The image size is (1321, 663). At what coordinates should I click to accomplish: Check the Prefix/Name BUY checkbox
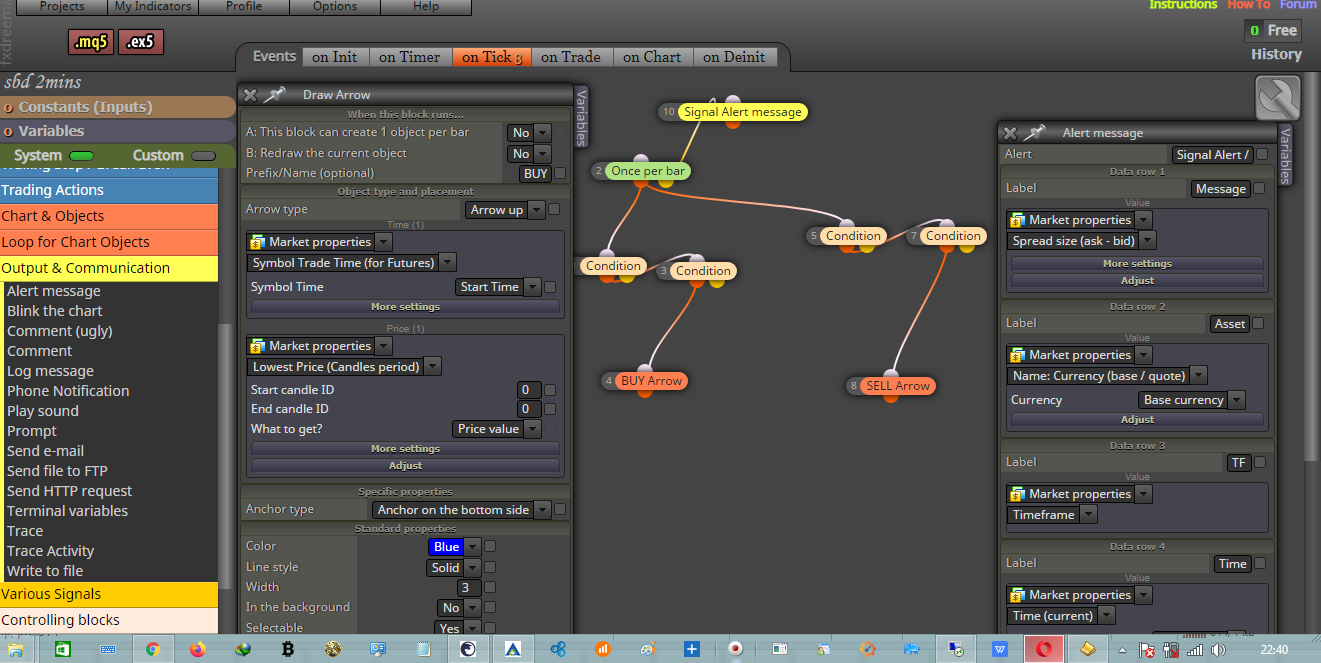[x=560, y=173]
